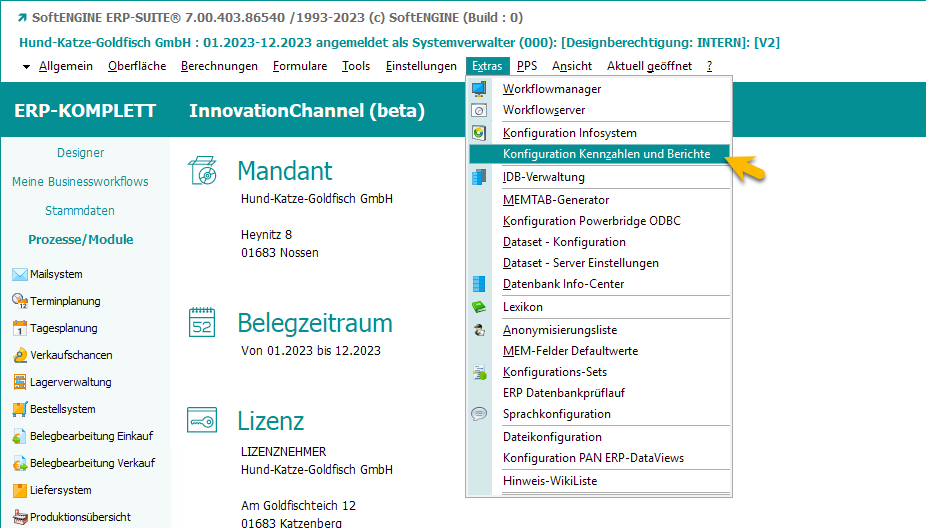
Task: Open the Designer link in sidebar
Action: 80,153
